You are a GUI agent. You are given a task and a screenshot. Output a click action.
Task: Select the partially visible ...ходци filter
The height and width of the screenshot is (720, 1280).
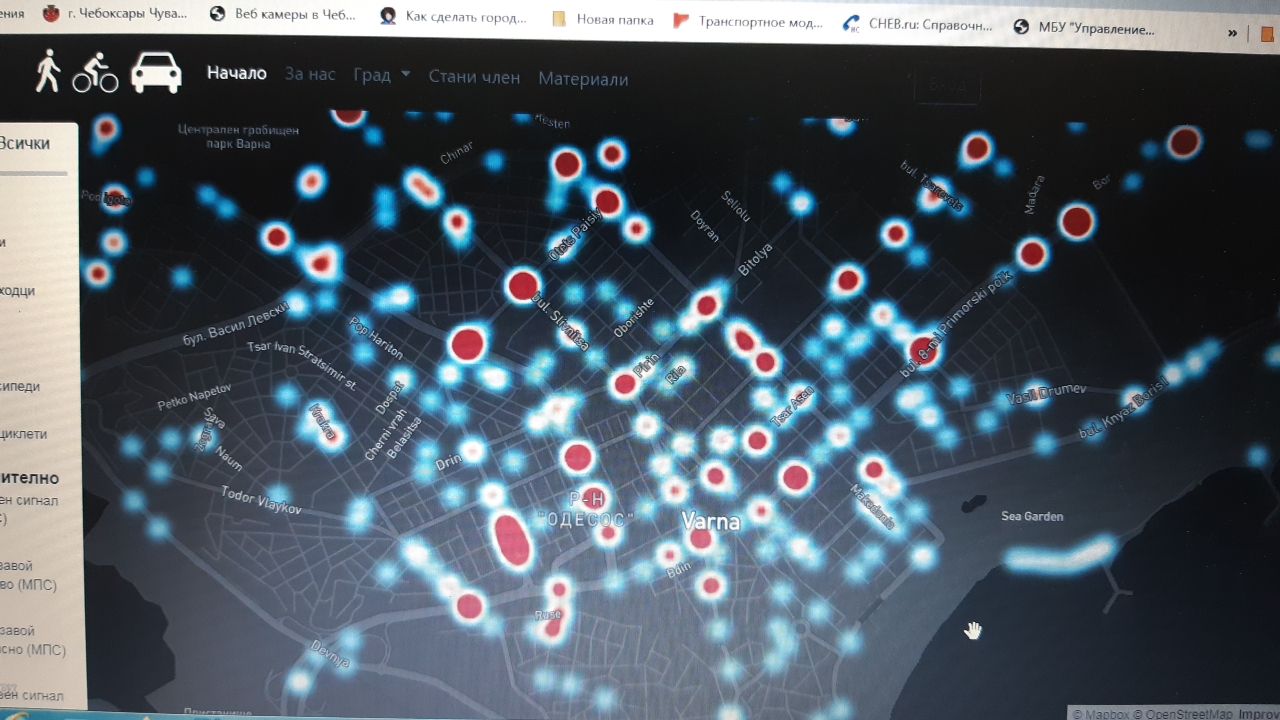[17, 290]
